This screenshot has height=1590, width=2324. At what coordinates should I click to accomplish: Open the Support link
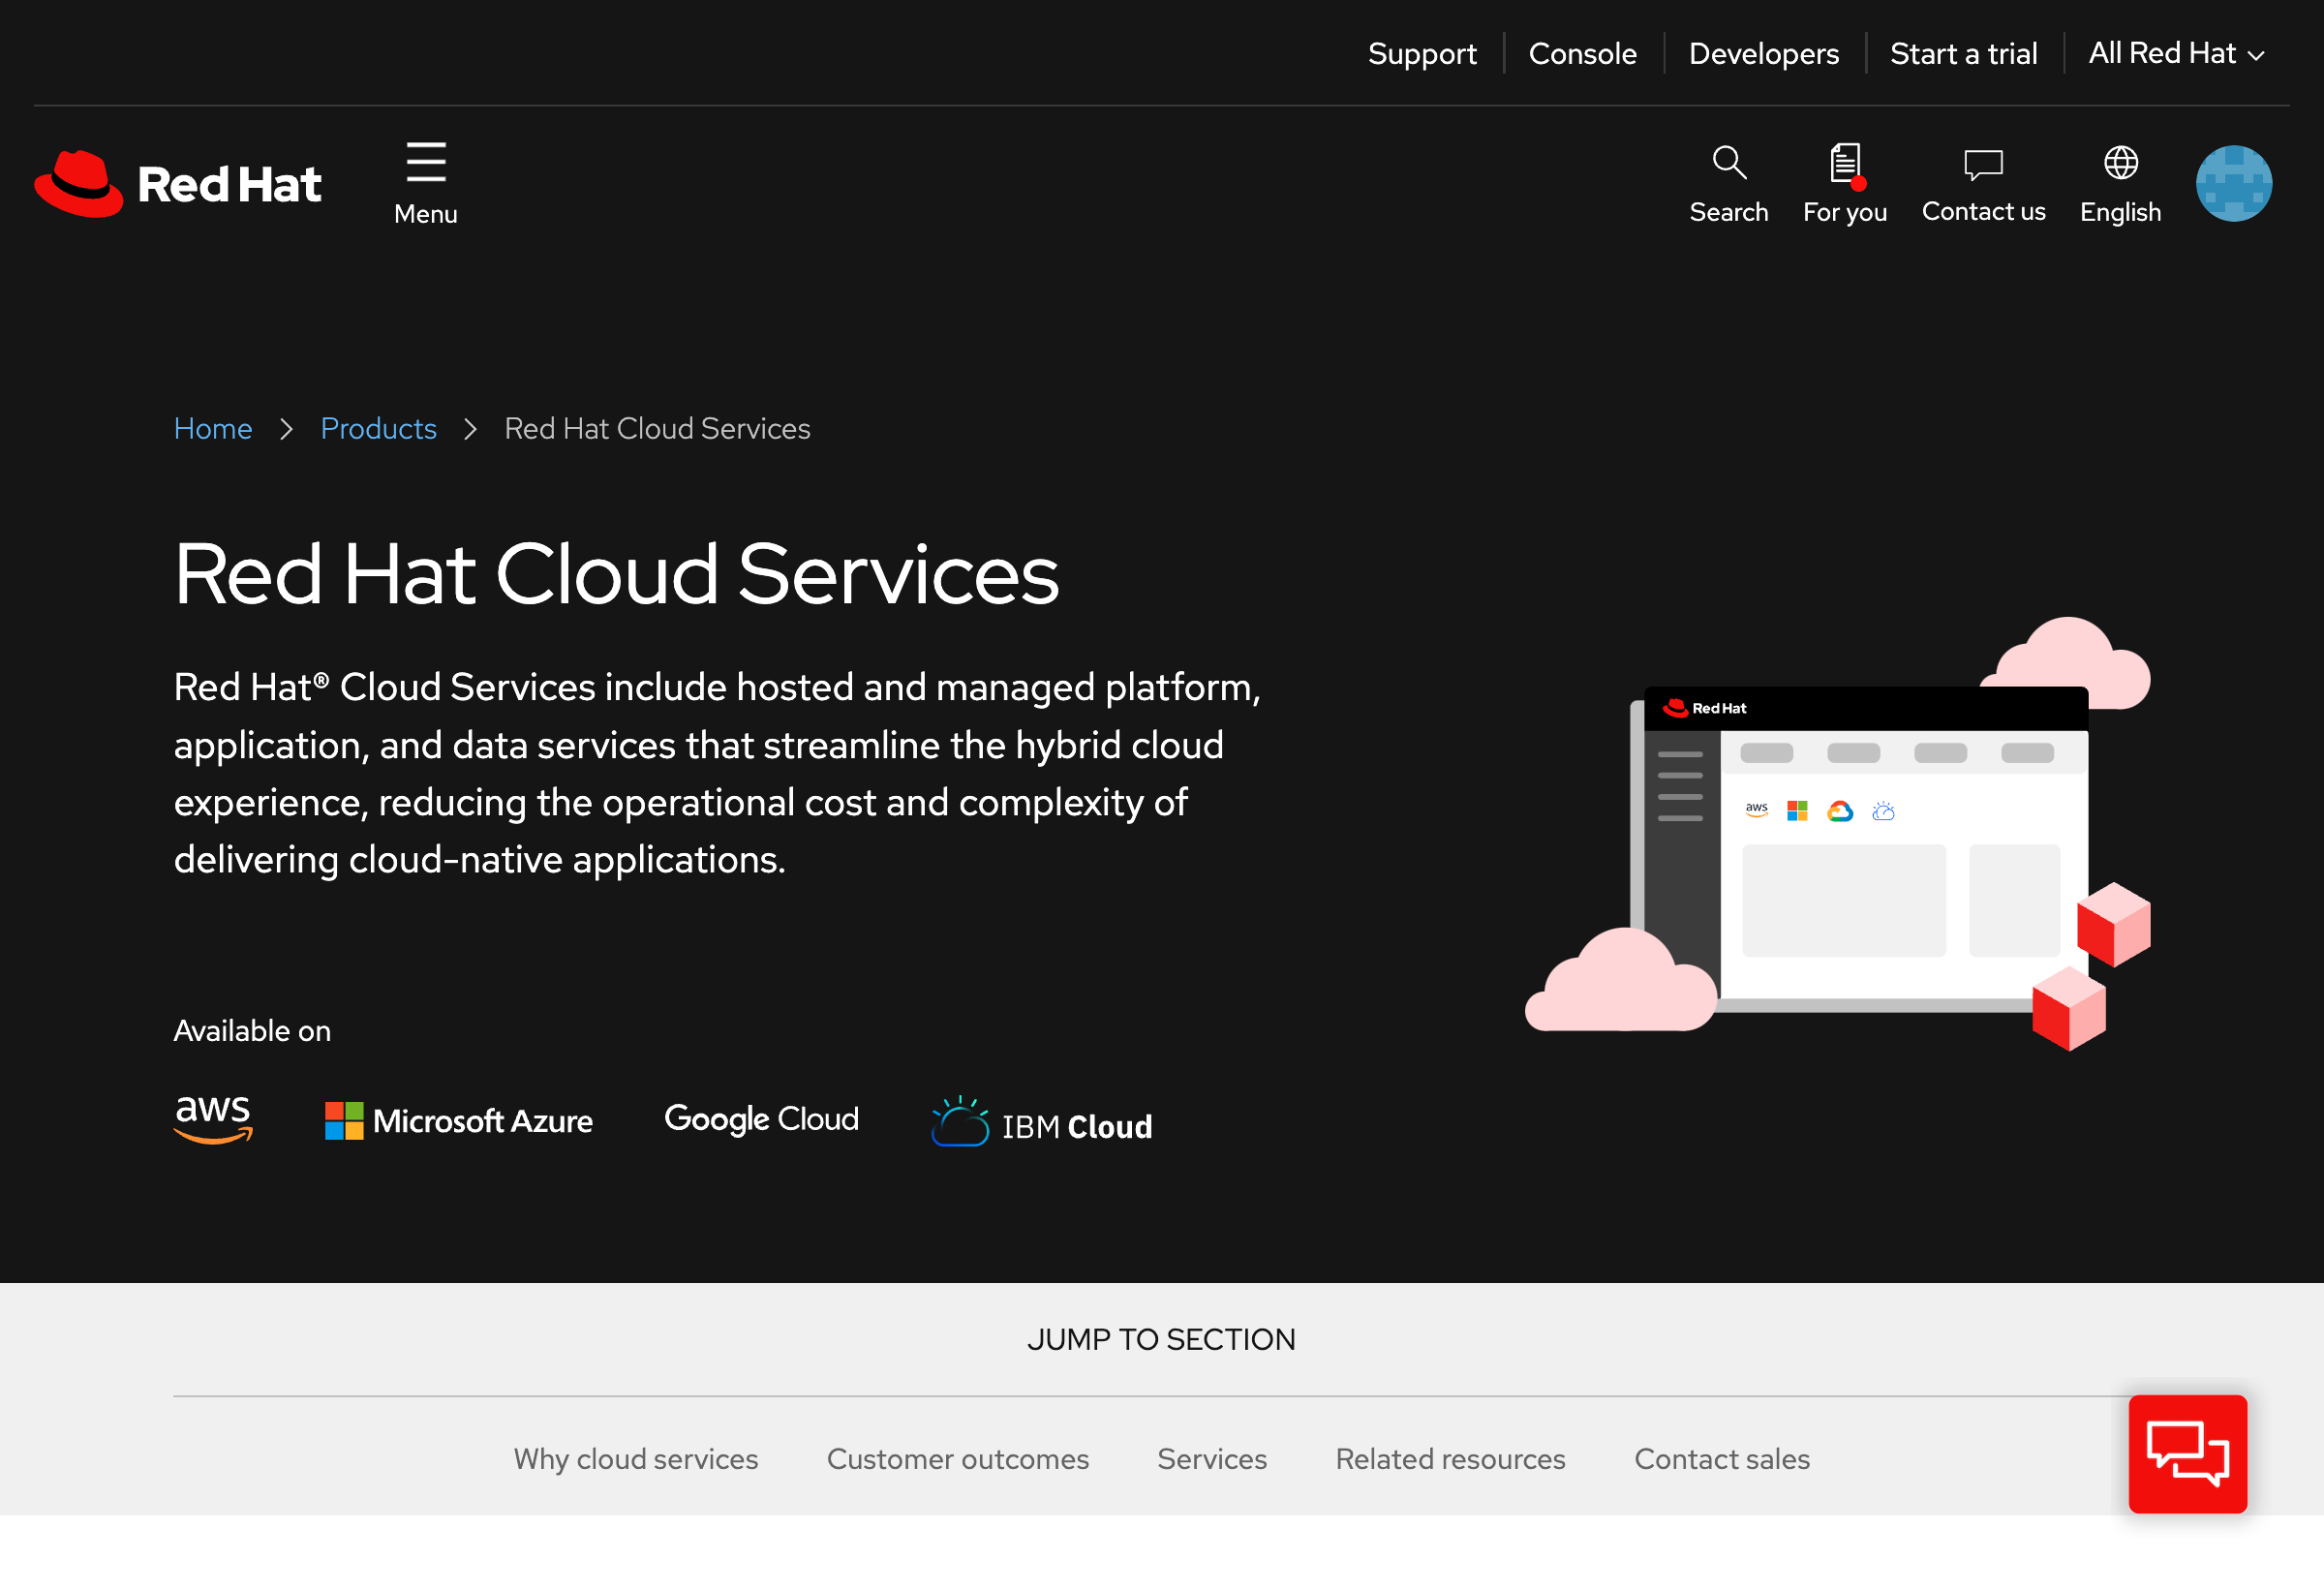(1422, 53)
